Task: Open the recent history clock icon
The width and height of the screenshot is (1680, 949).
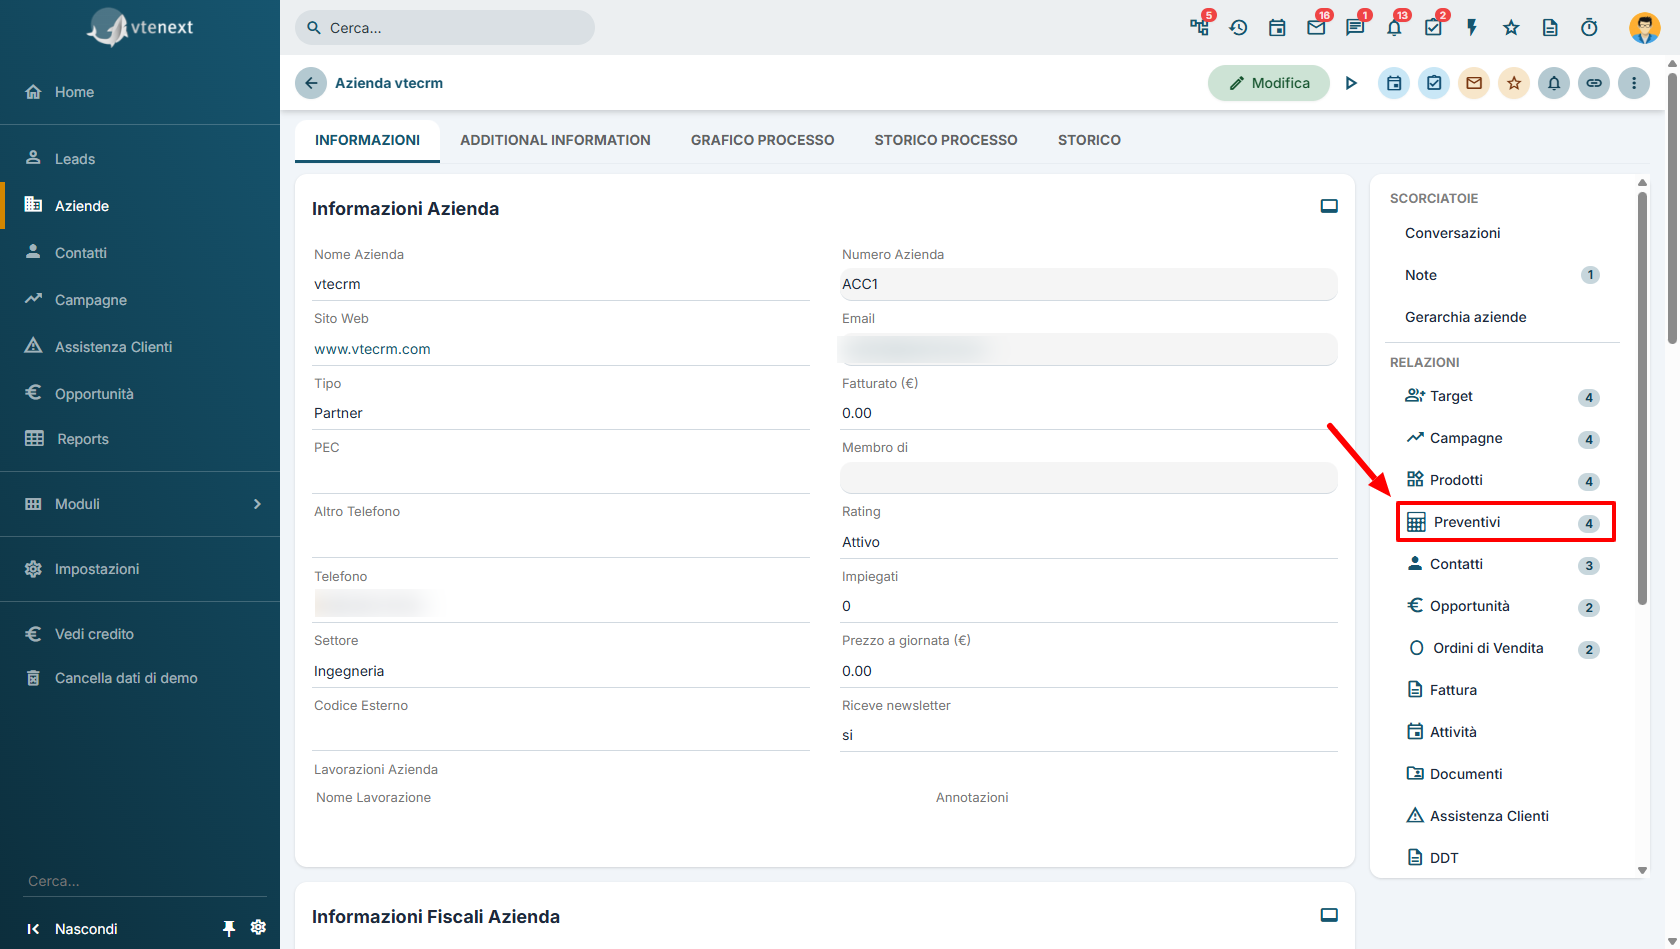Action: click(x=1238, y=28)
